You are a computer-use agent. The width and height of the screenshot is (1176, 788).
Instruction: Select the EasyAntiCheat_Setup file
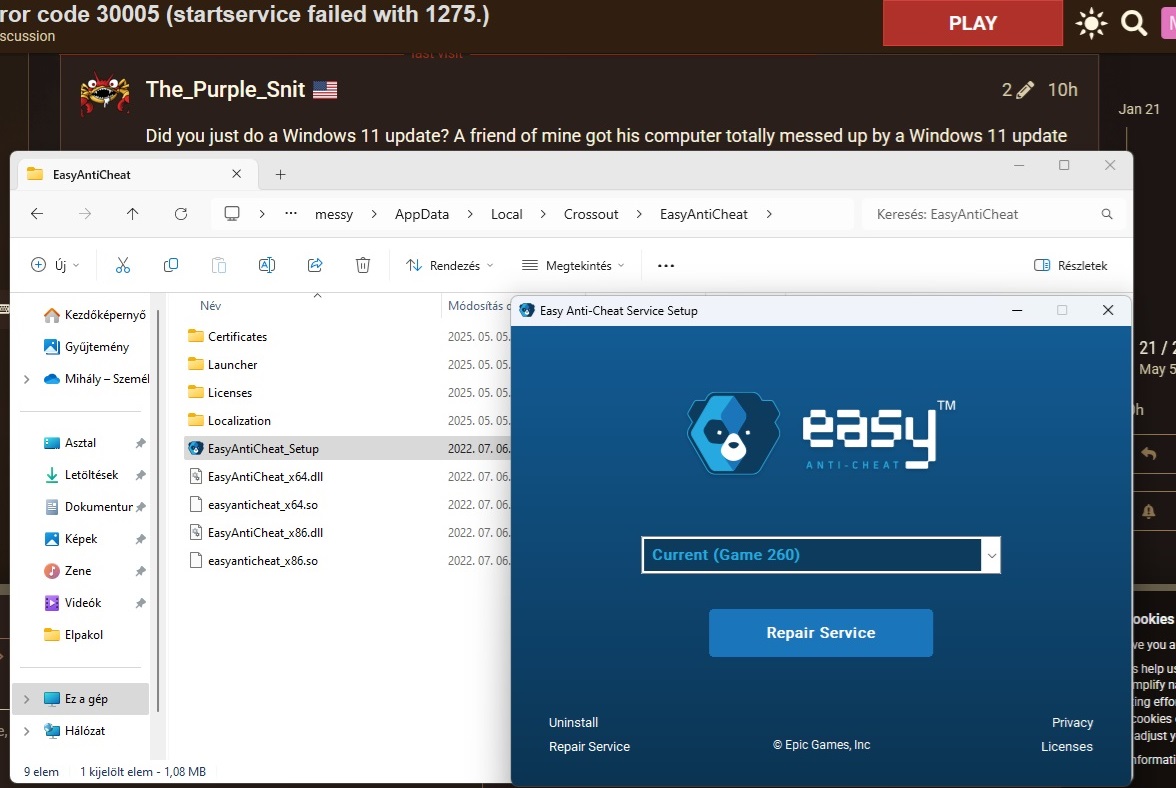[263, 448]
